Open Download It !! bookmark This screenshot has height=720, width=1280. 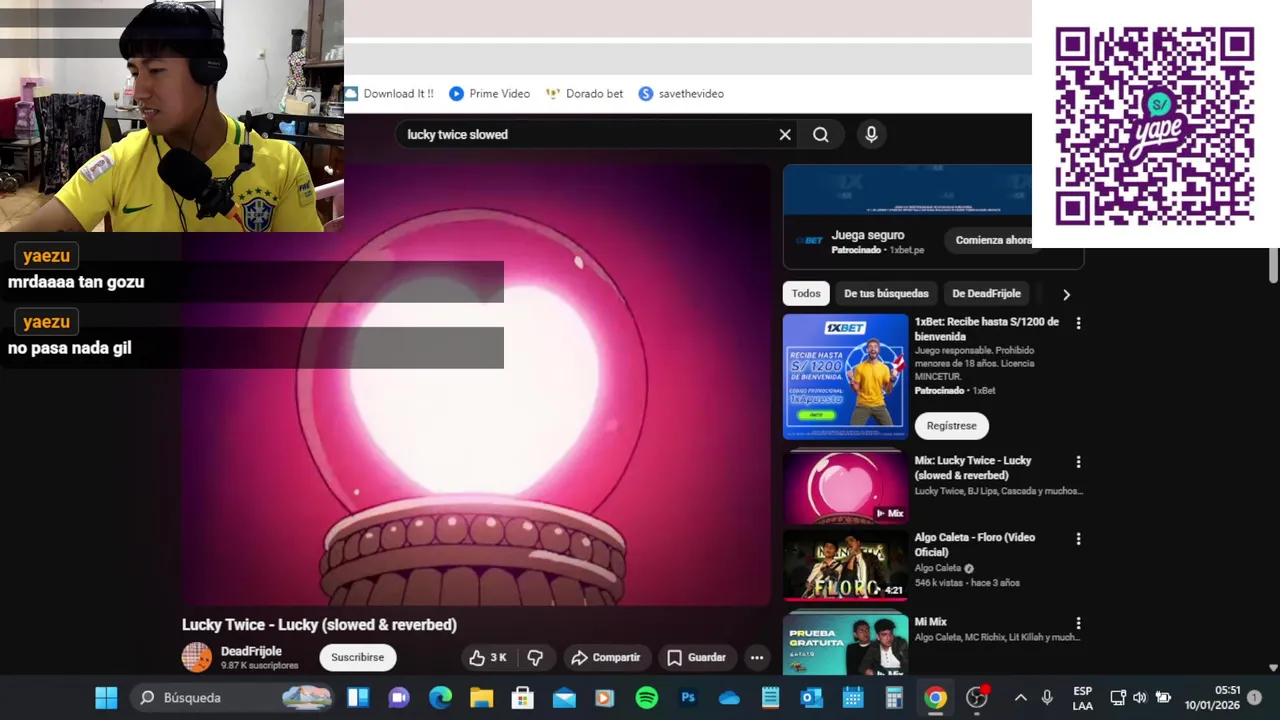click(x=389, y=94)
